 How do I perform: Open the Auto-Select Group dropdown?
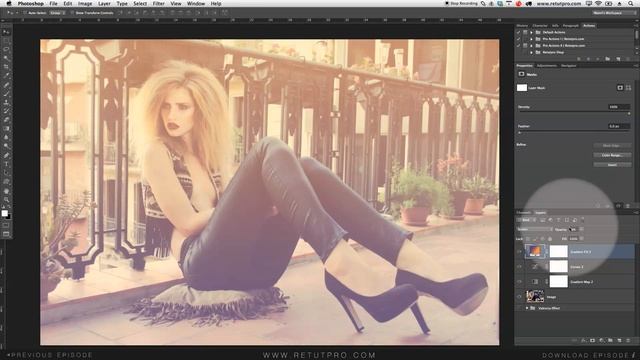pos(57,13)
